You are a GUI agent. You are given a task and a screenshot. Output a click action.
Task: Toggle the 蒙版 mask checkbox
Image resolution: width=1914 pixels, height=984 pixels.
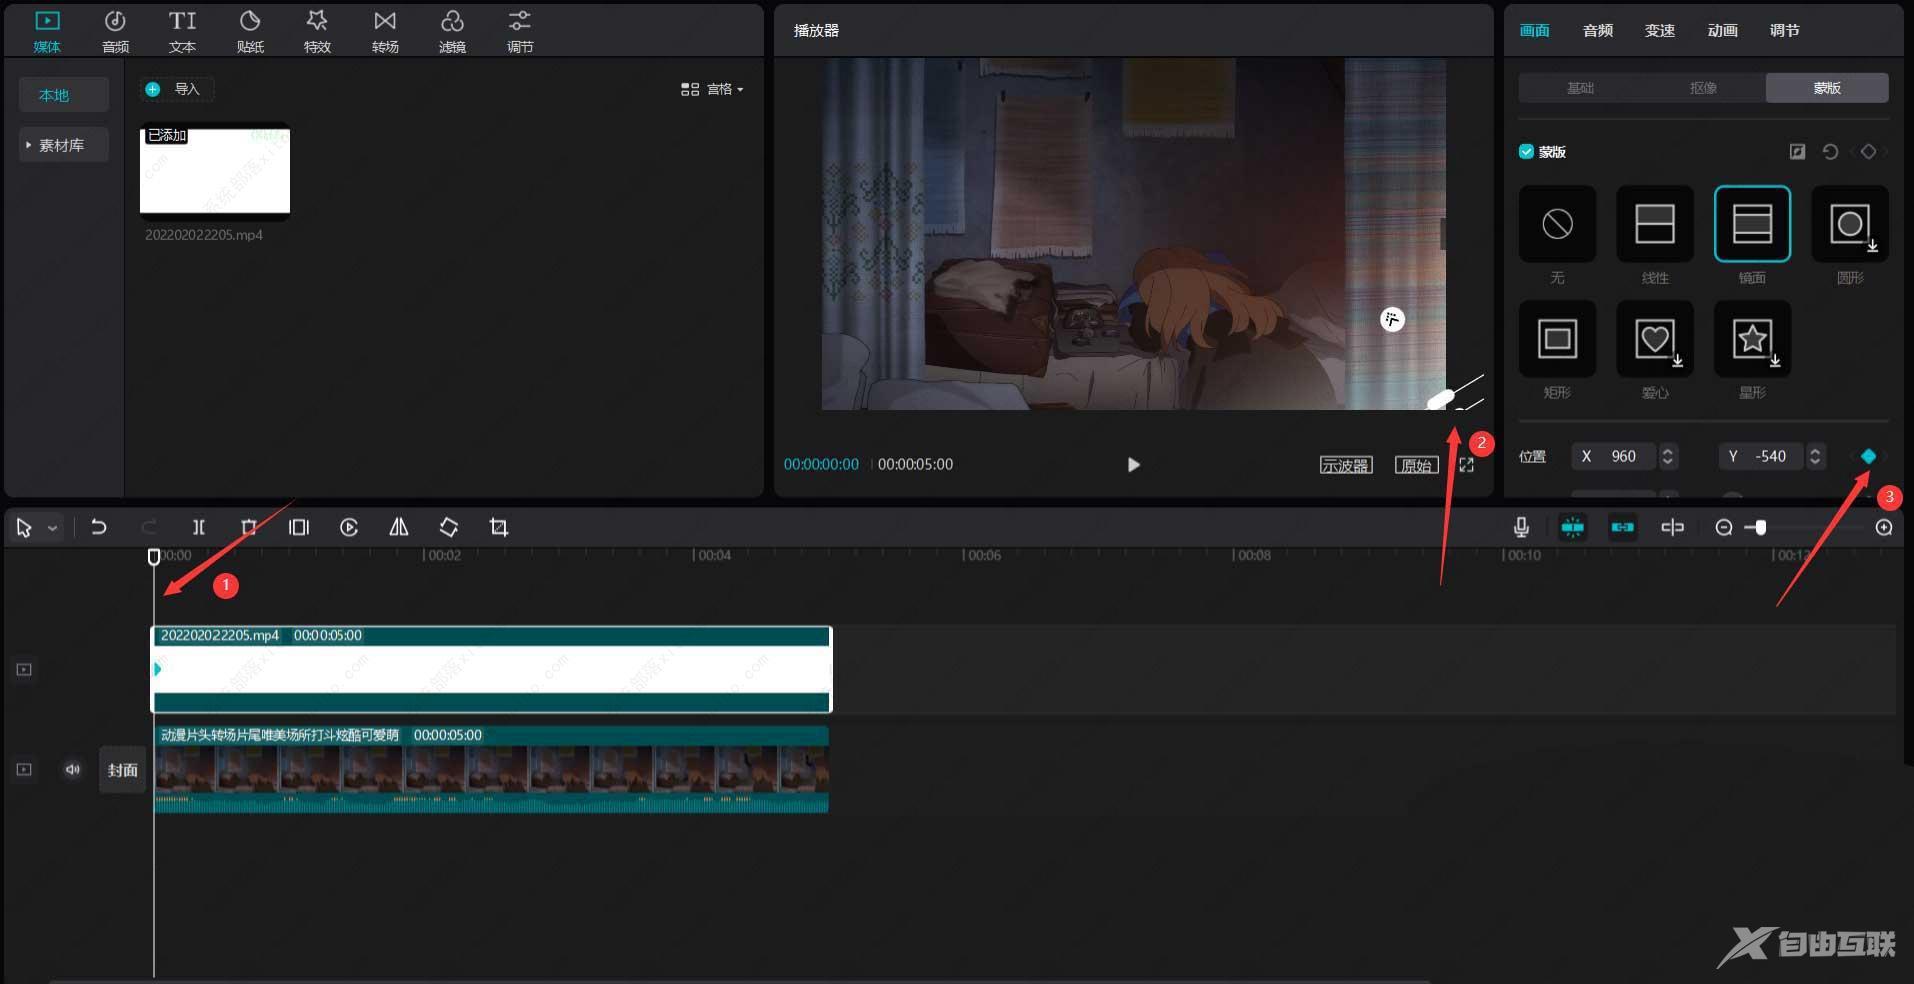click(1526, 152)
